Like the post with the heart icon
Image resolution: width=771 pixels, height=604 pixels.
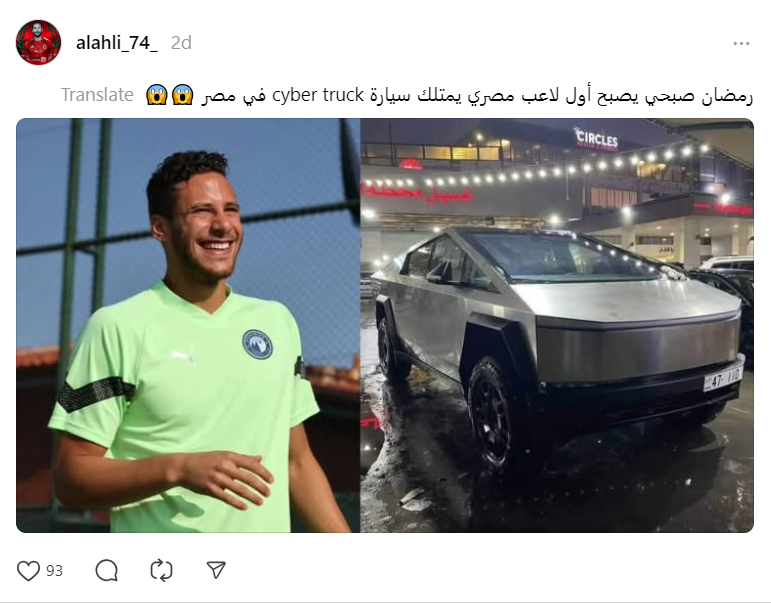pos(28,571)
